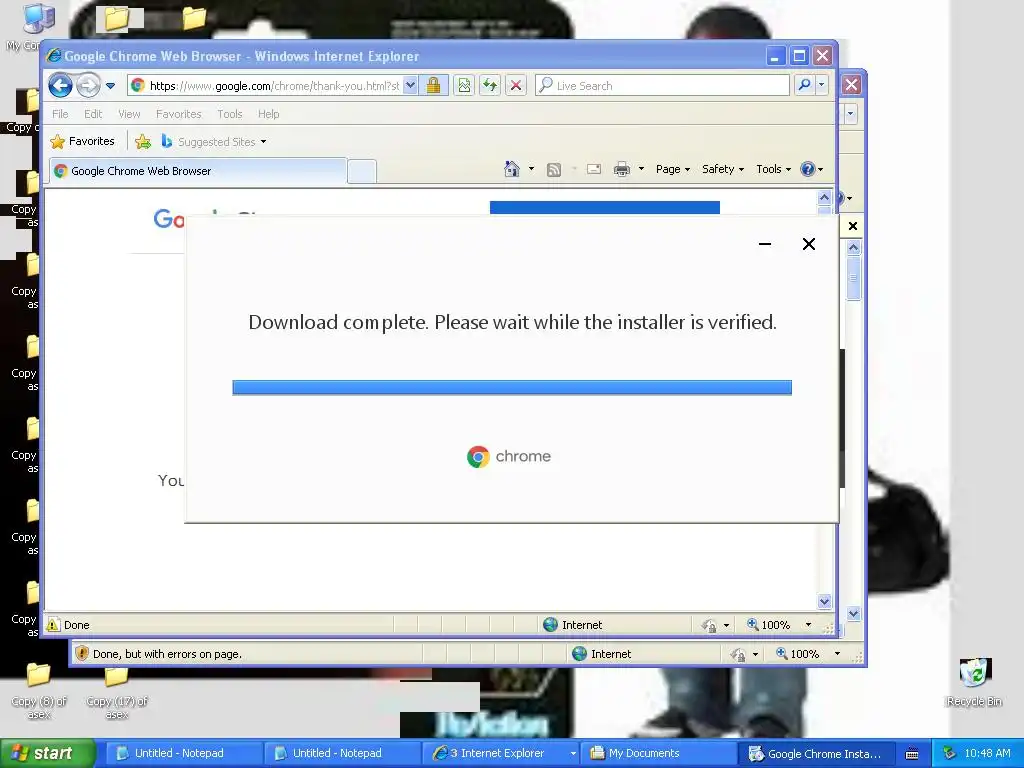This screenshot has width=1024, height=768.
Task: Open the search provider dropdown arrow
Action: point(822,85)
